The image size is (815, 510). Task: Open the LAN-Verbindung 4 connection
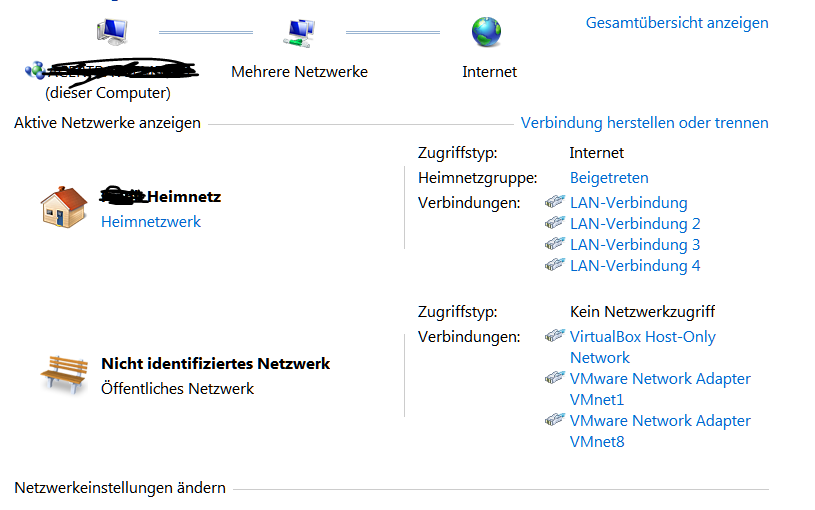click(635, 266)
